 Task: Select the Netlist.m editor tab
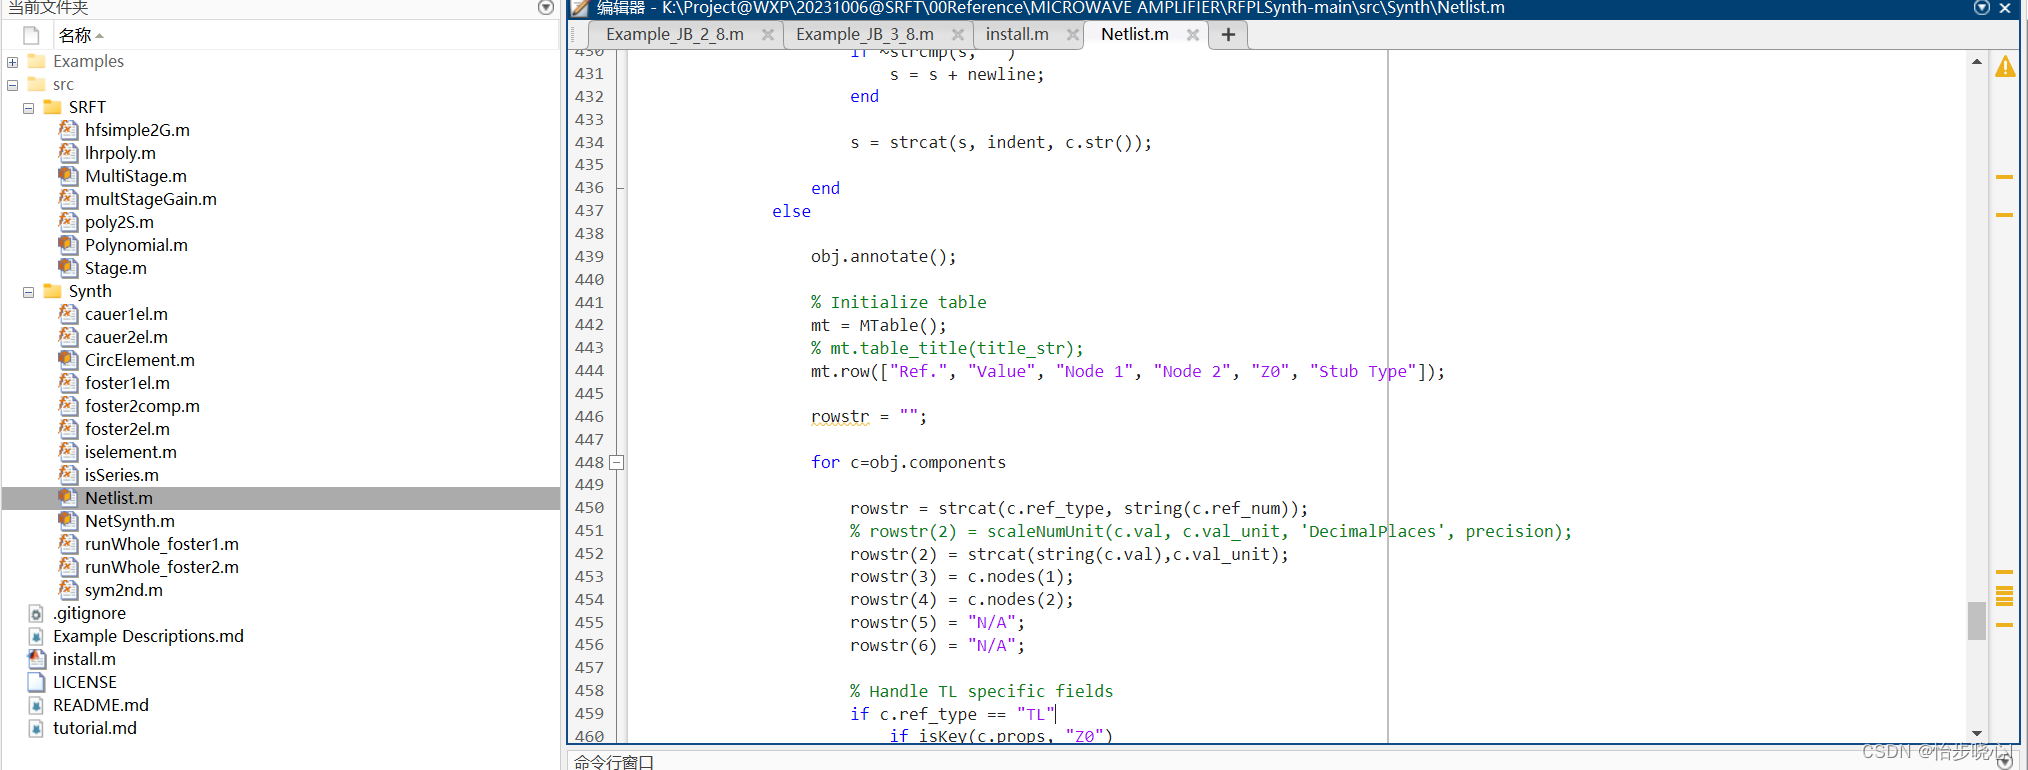[1135, 34]
